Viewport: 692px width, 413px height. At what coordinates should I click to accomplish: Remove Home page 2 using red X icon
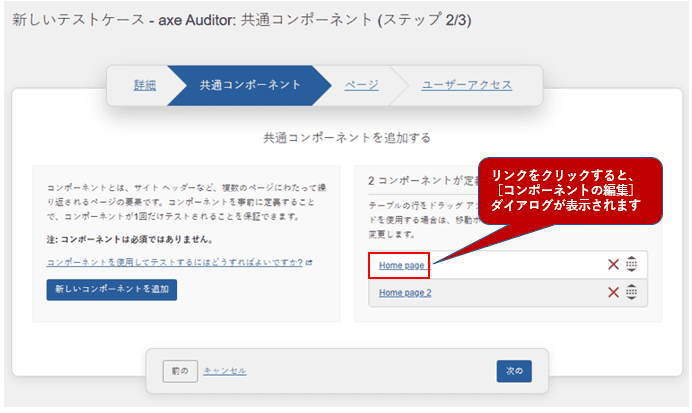tap(614, 292)
